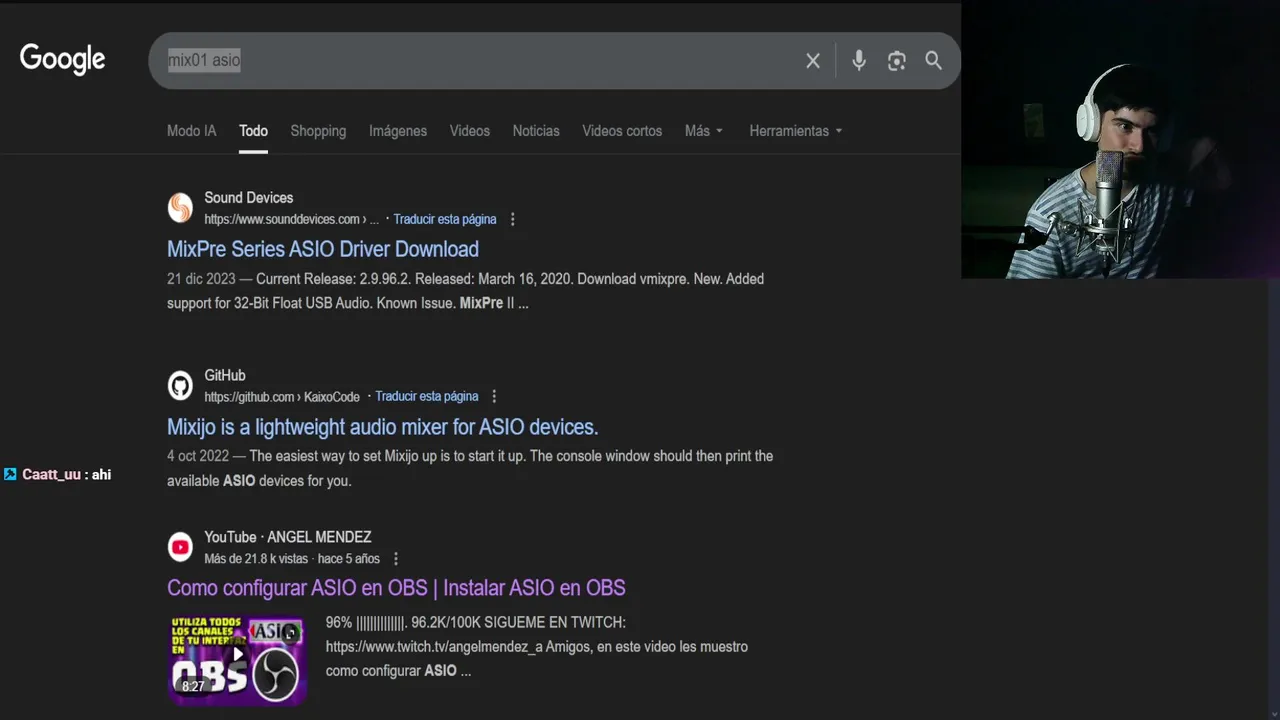Expand the Herramientas dropdown
Screen dimensions: 1280x720
click(796, 131)
